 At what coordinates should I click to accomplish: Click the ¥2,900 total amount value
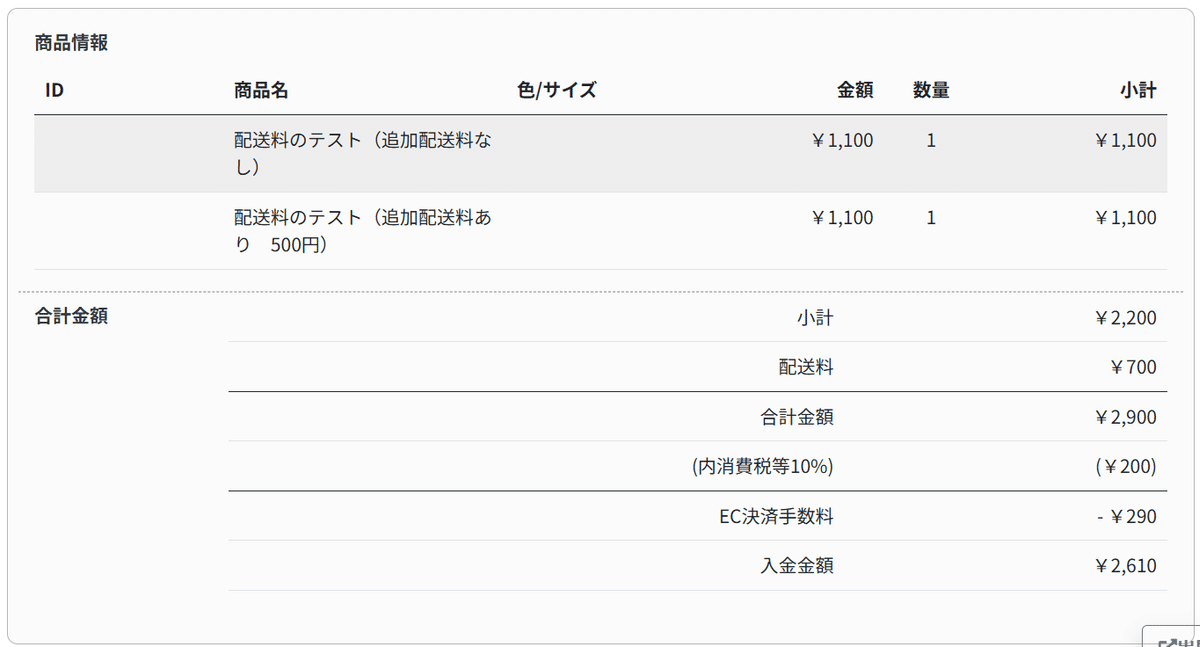pyautogui.click(x=1125, y=417)
